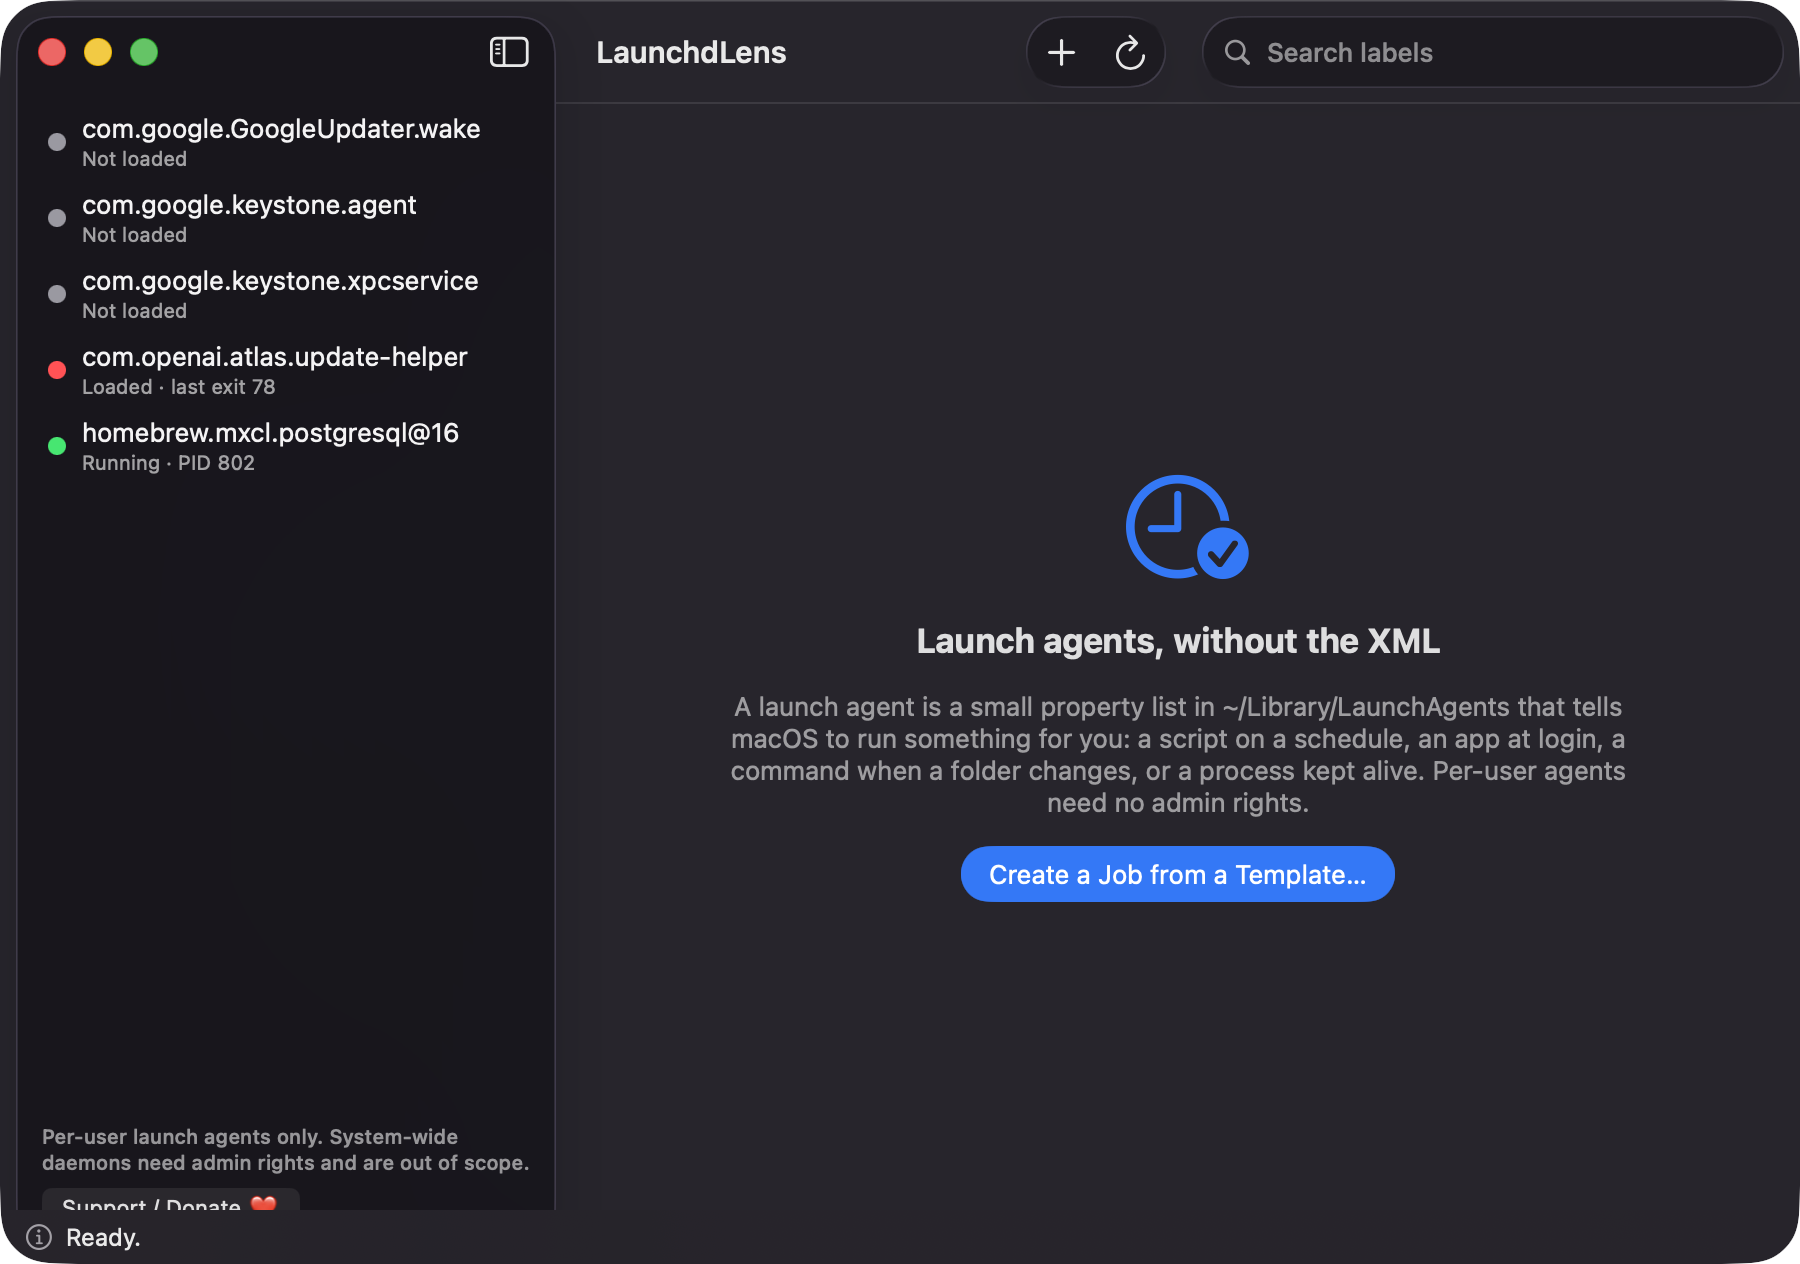Click the plus icon to add a job
The image size is (1800, 1264).
1061,52
